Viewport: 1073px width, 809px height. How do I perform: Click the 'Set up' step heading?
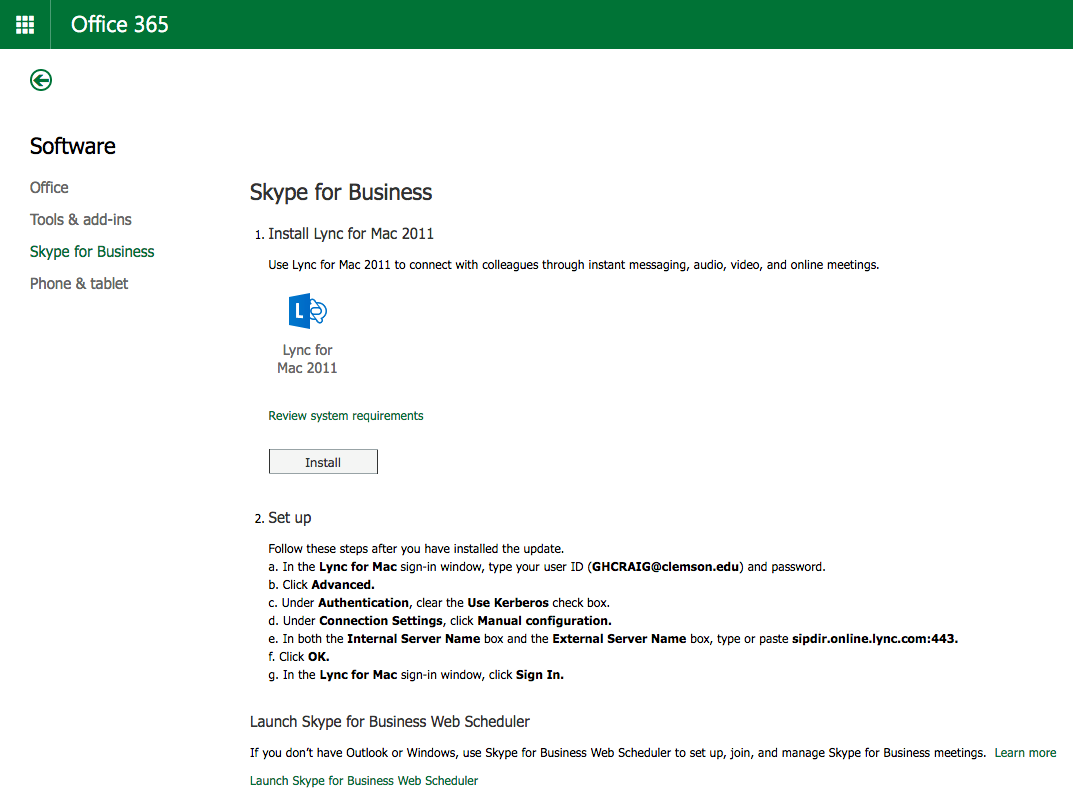[289, 518]
